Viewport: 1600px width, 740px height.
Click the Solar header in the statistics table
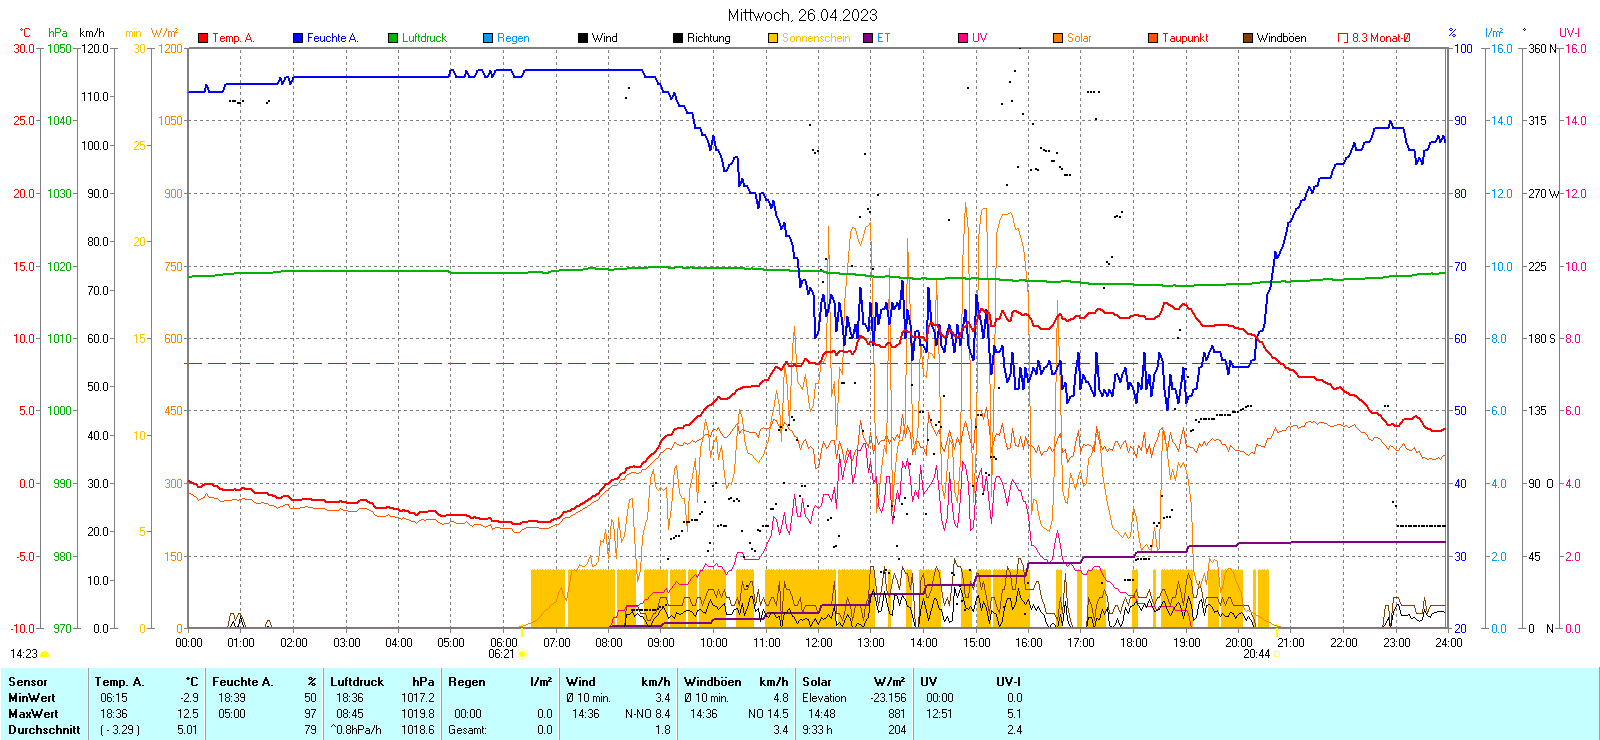[817, 682]
